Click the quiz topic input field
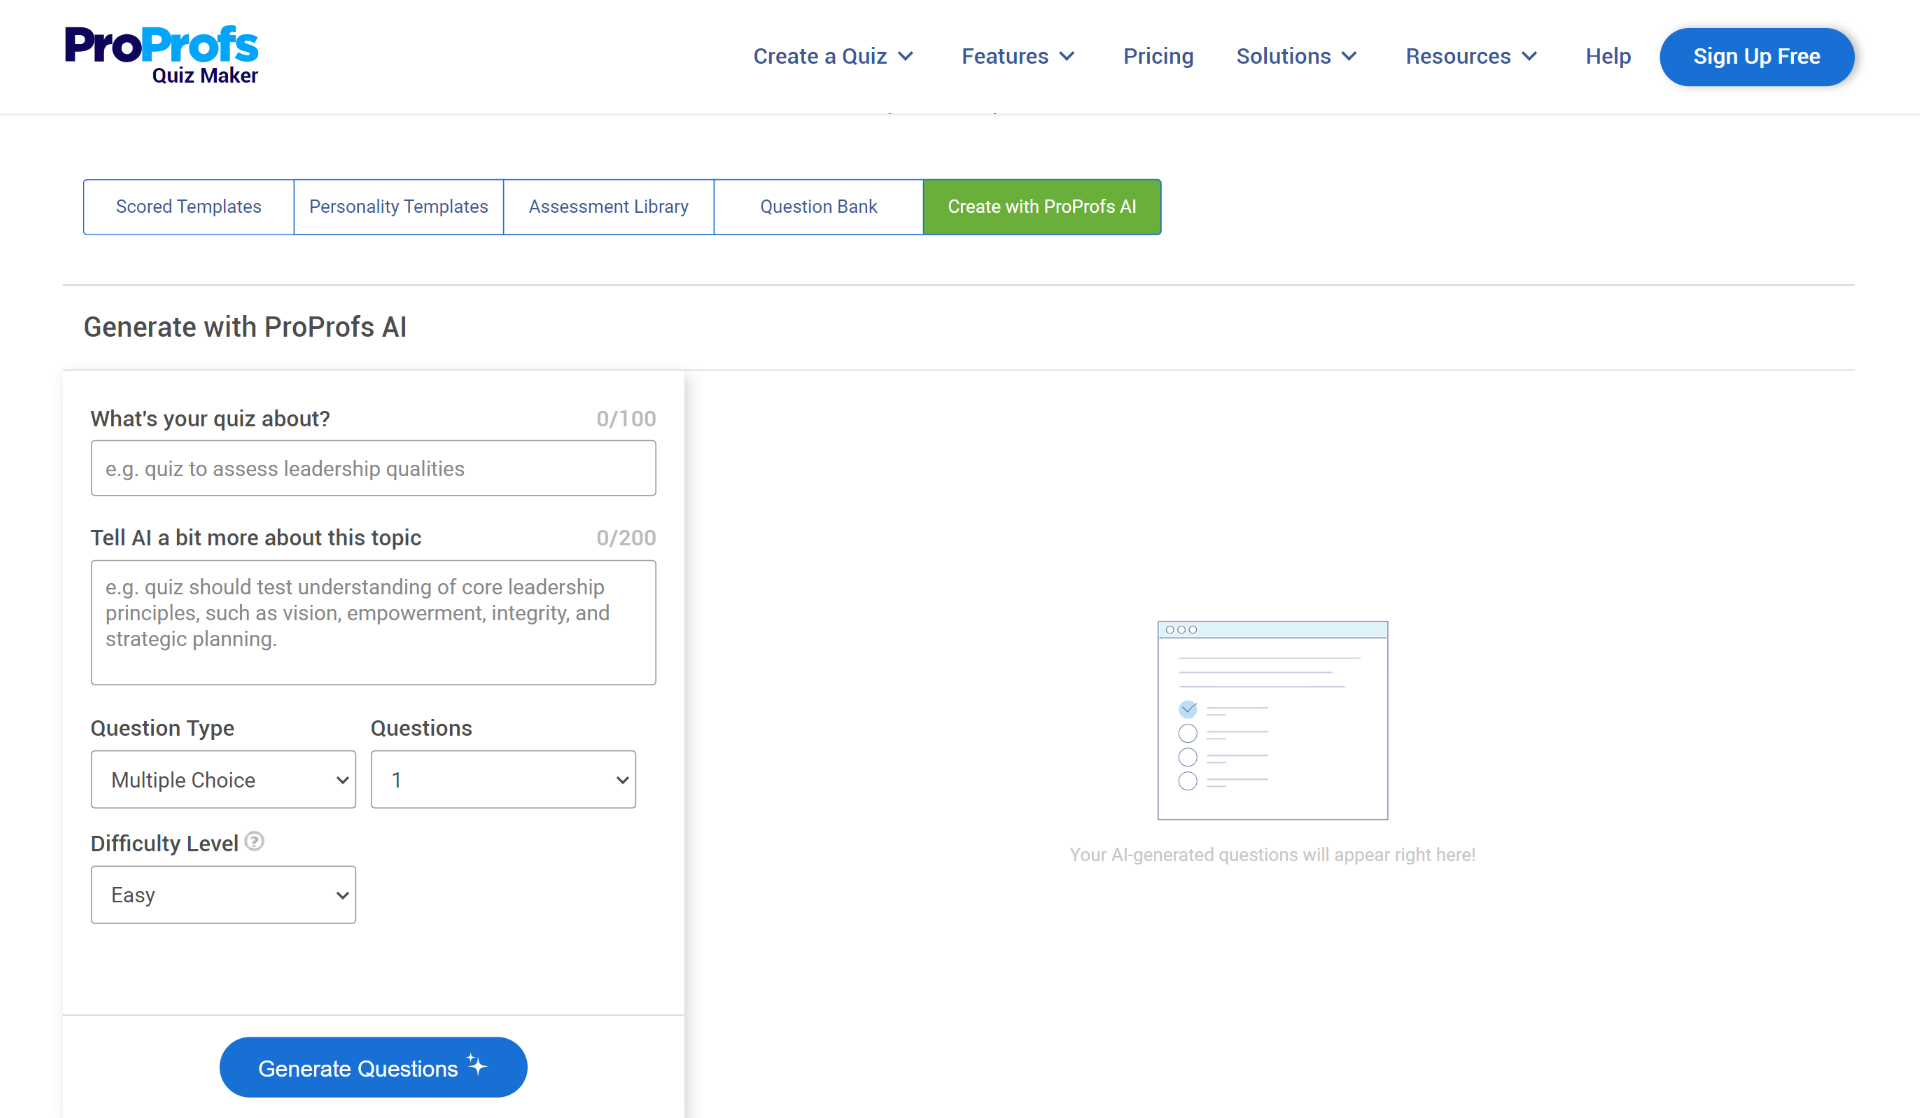This screenshot has height=1118, width=1920. point(373,468)
